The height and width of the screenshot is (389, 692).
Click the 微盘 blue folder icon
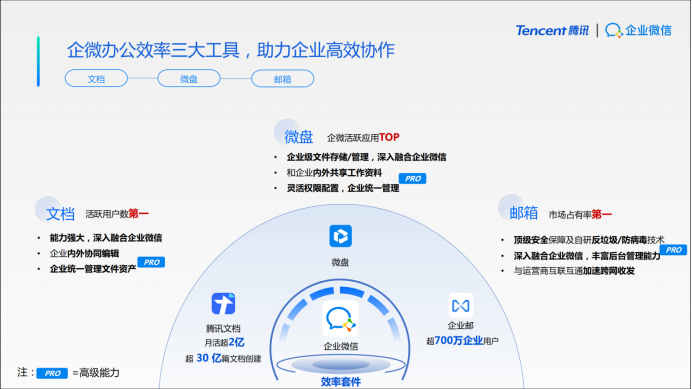coord(340,236)
